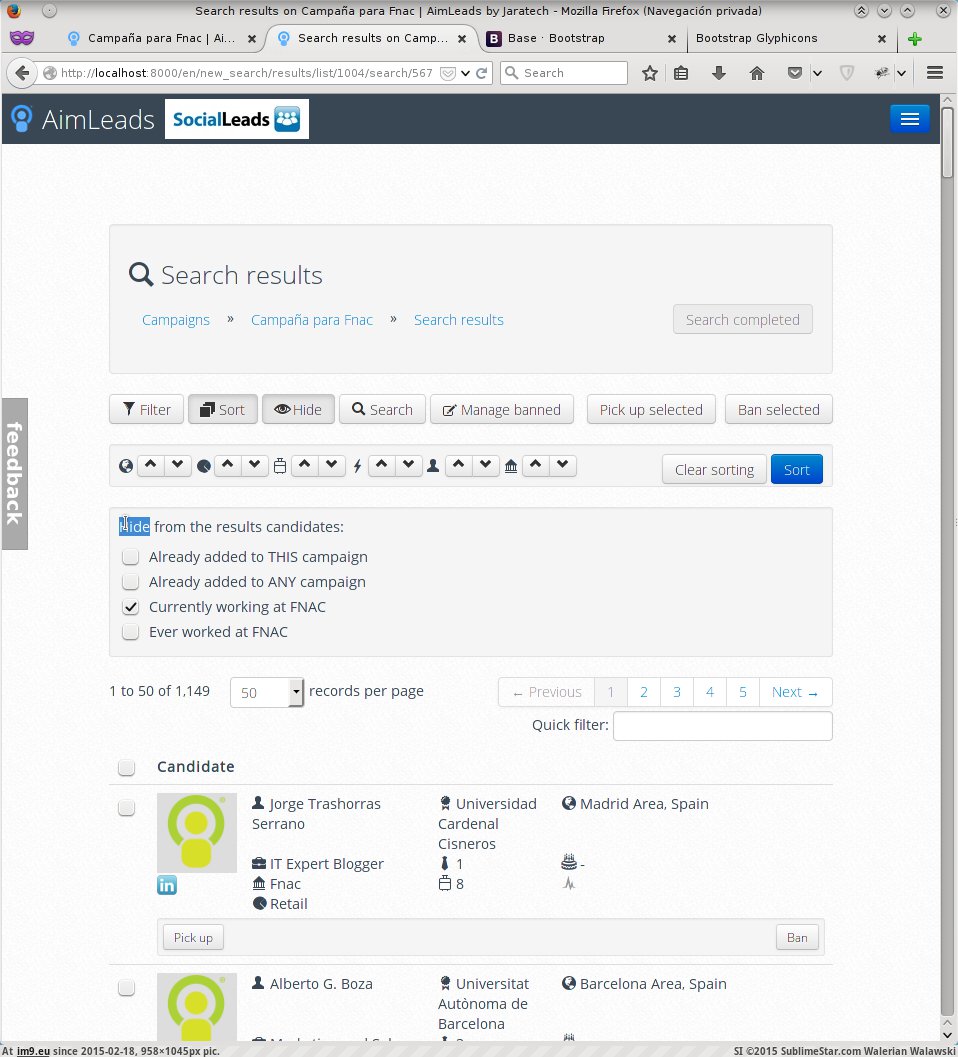Image resolution: width=958 pixels, height=1057 pixels.
Task: Sort descending by lightning bolt column
Action: coord(408,466)
